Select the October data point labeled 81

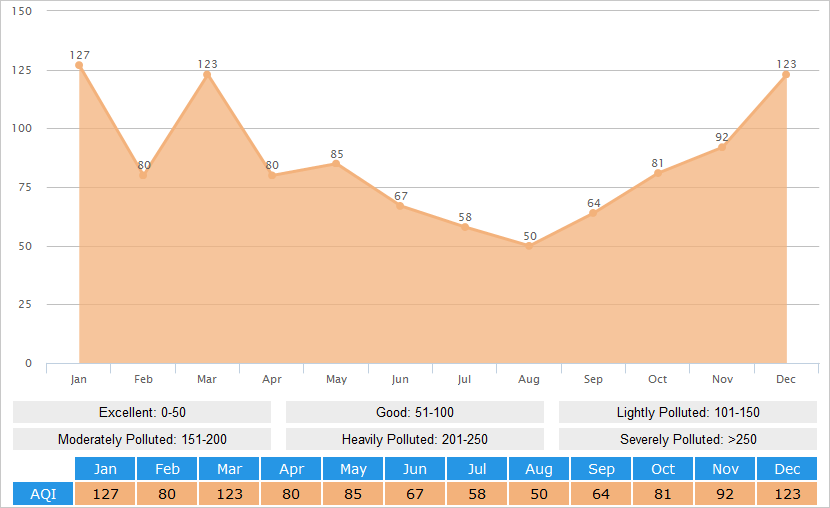(x=657, y=173)
